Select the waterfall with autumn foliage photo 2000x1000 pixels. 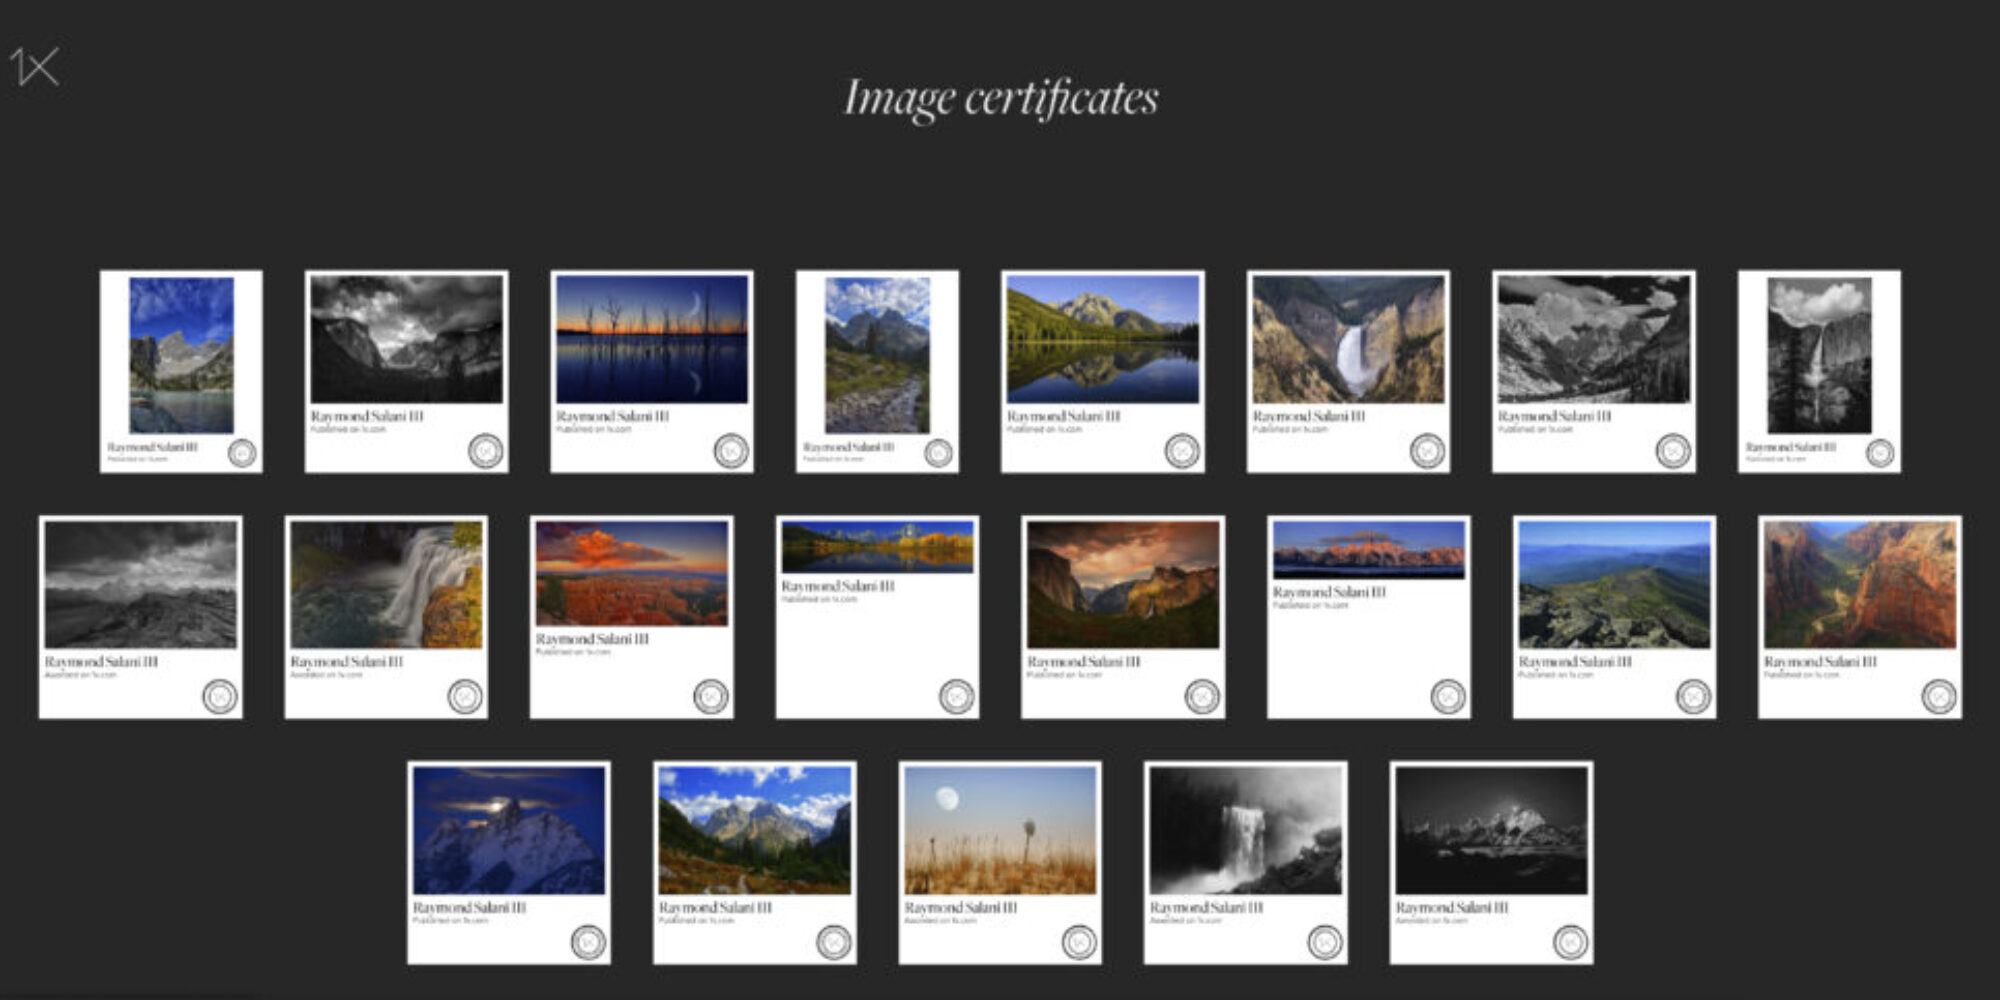pos(386,585)
